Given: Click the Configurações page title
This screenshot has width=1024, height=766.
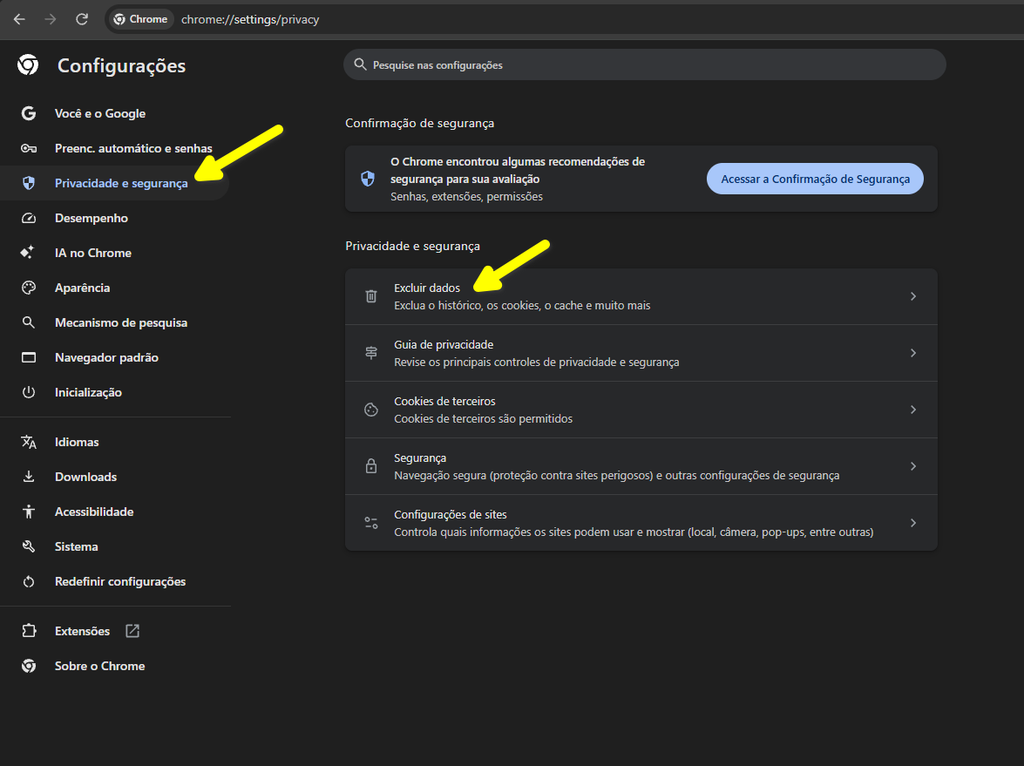Looking at the screenshot, I should (121, 66).
